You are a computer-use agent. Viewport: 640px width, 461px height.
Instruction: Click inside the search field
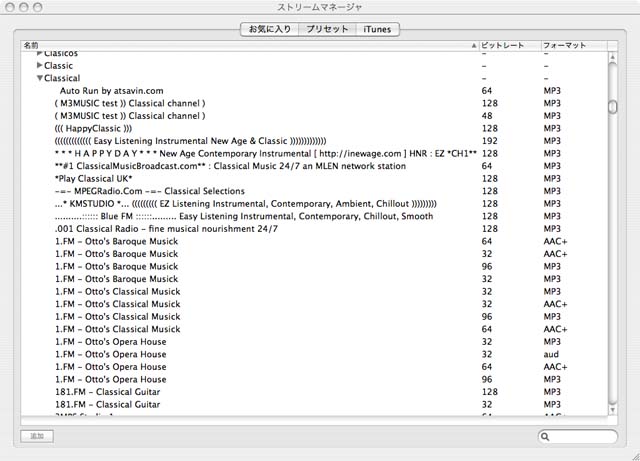click(x=577, y=437)
